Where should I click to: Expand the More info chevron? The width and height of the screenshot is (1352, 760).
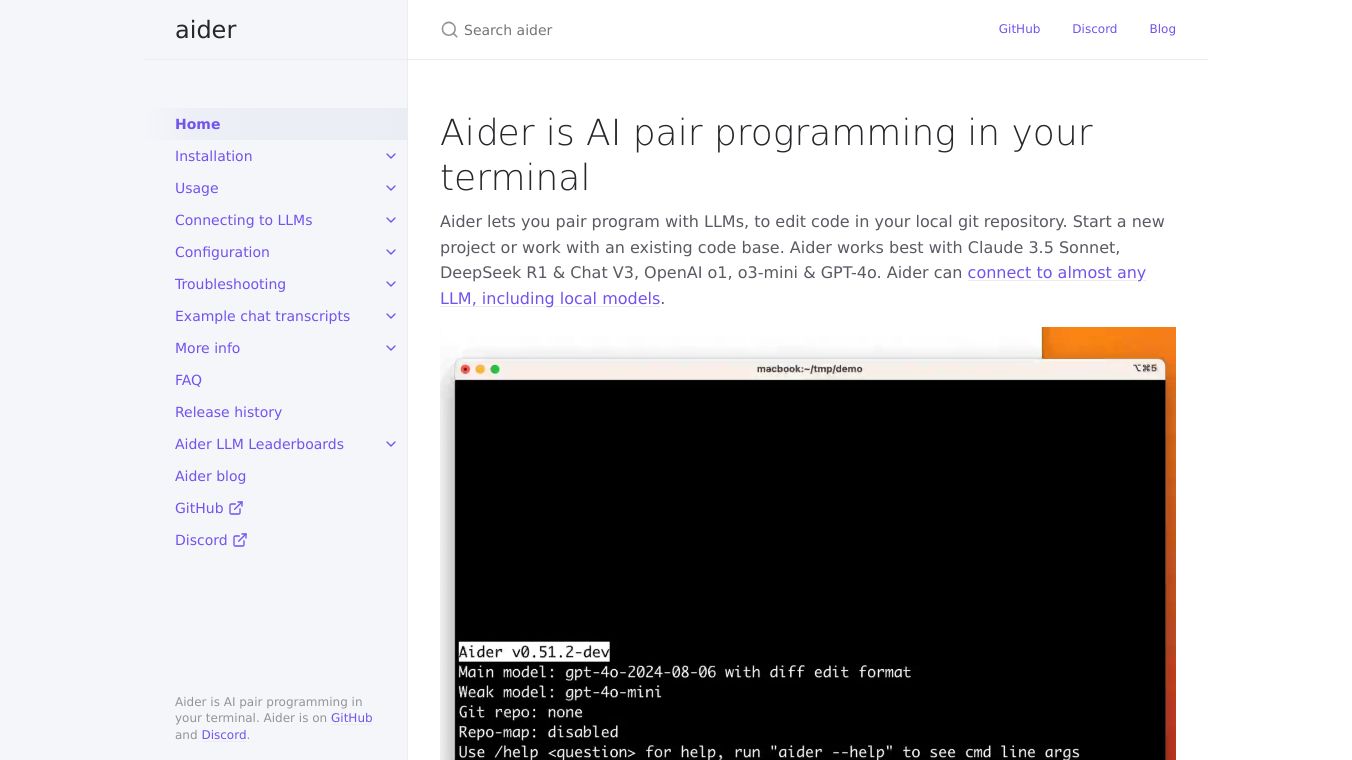click(x=391, y=348)
